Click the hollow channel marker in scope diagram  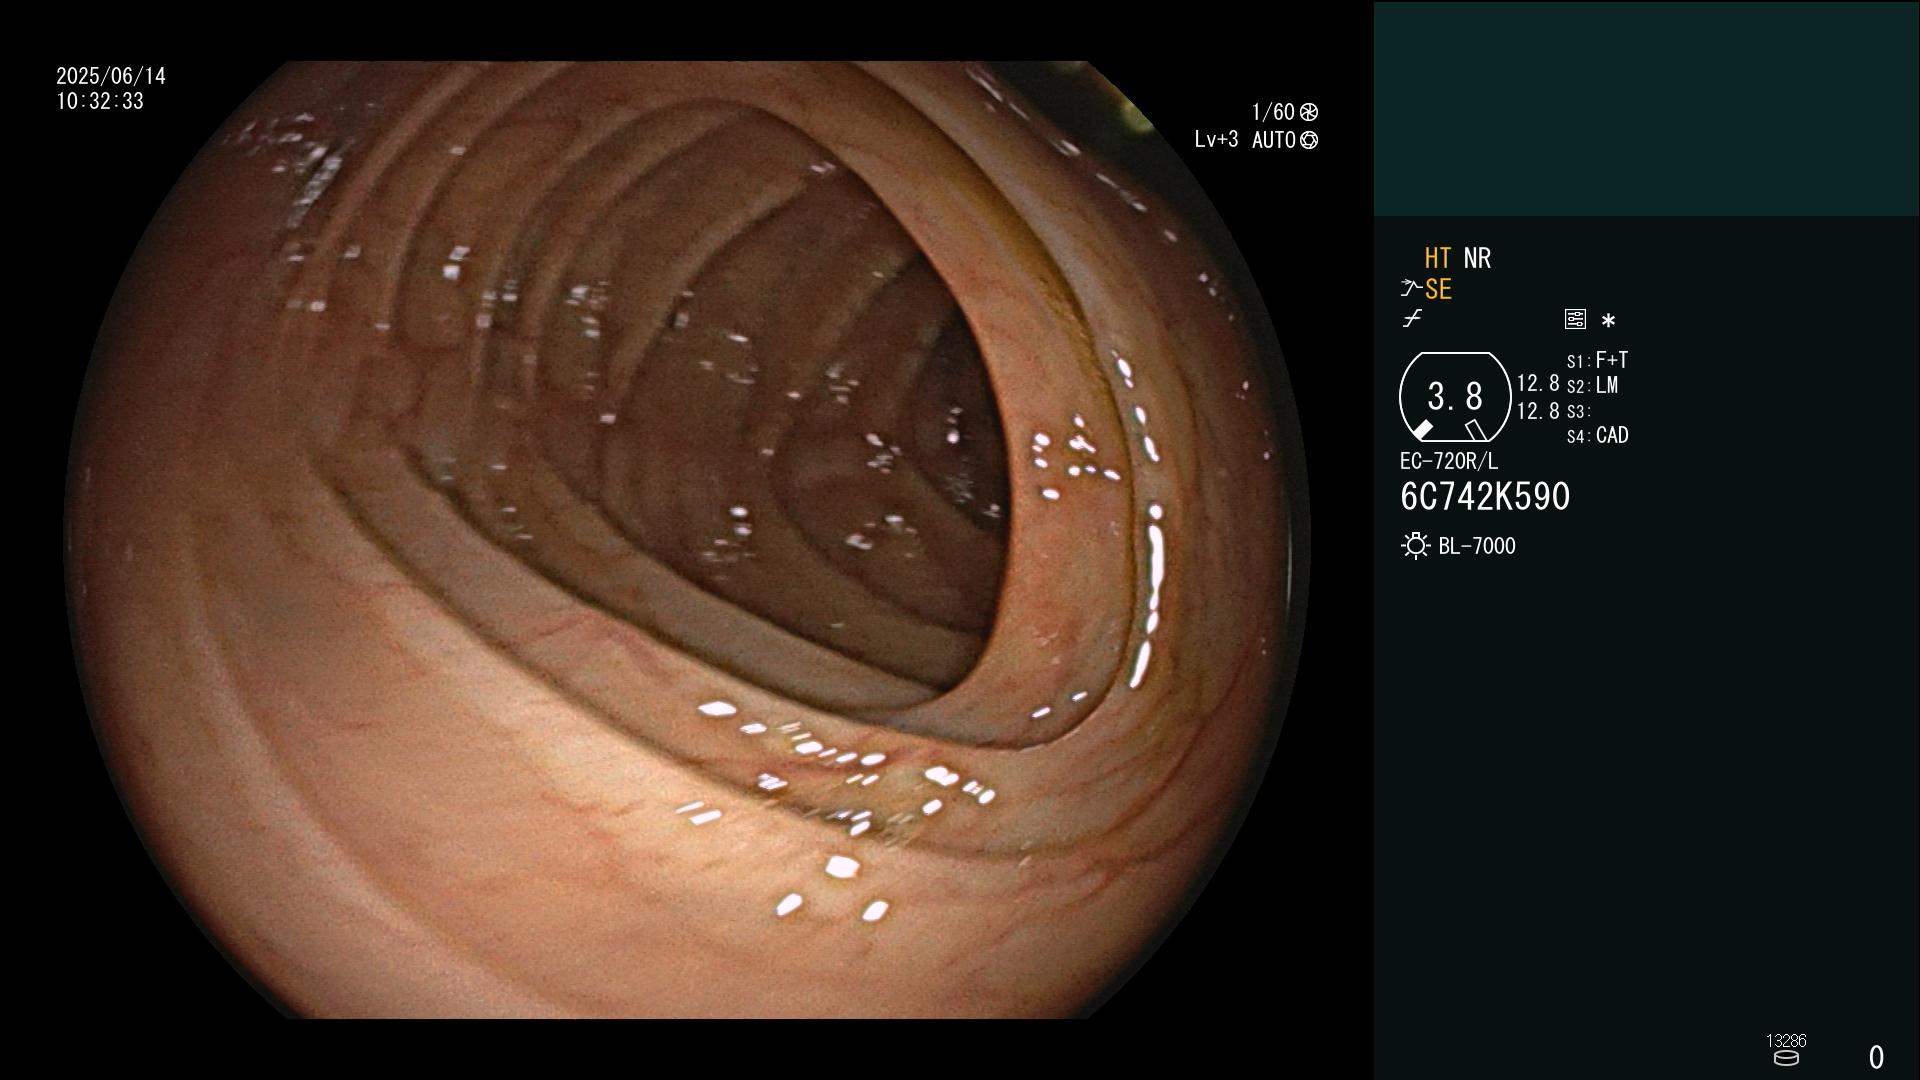click(x=1476, y=430)
